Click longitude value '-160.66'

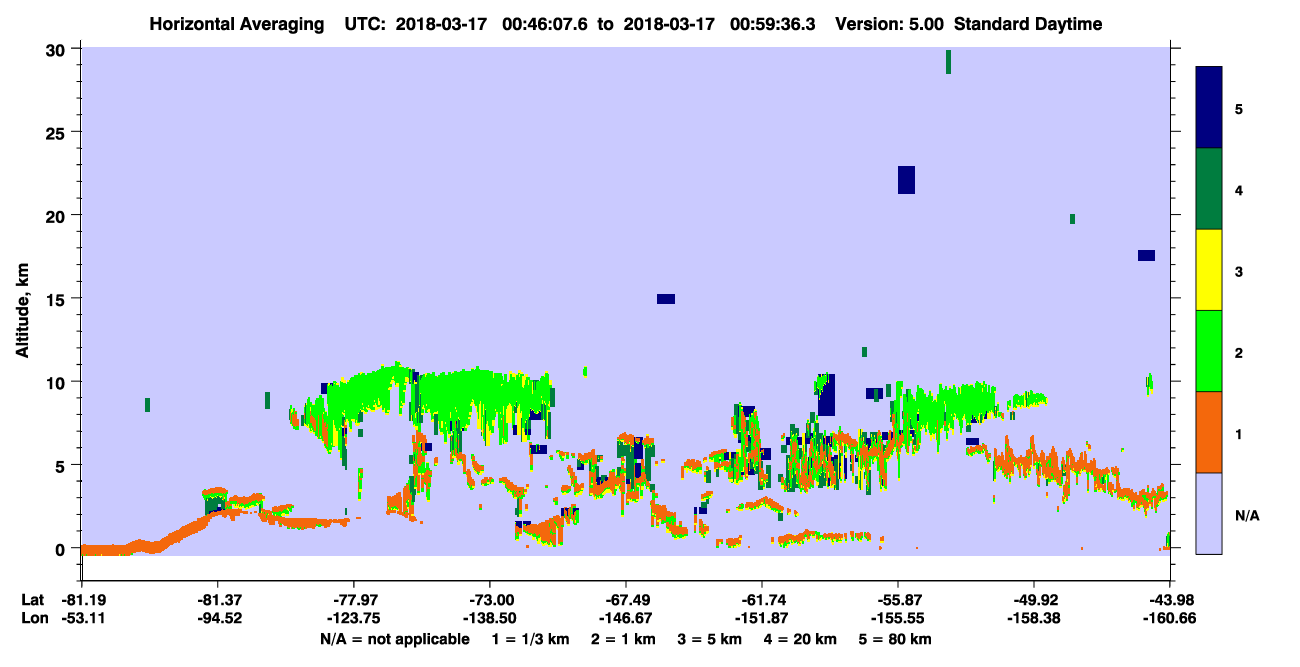point(1170,619)
